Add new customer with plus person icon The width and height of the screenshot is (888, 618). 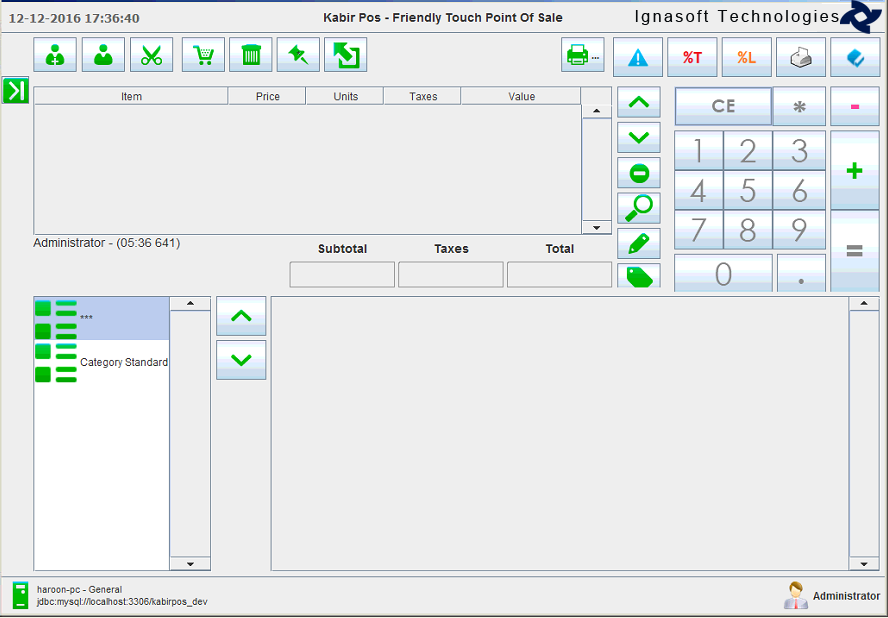click(x=55, y=55)
